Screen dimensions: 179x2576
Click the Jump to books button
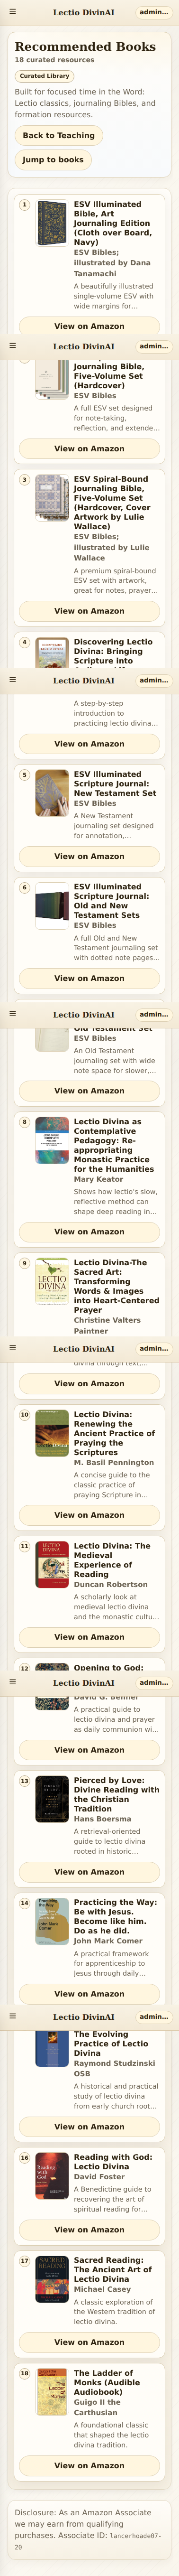pyautogui.click(x=53, y=159)
